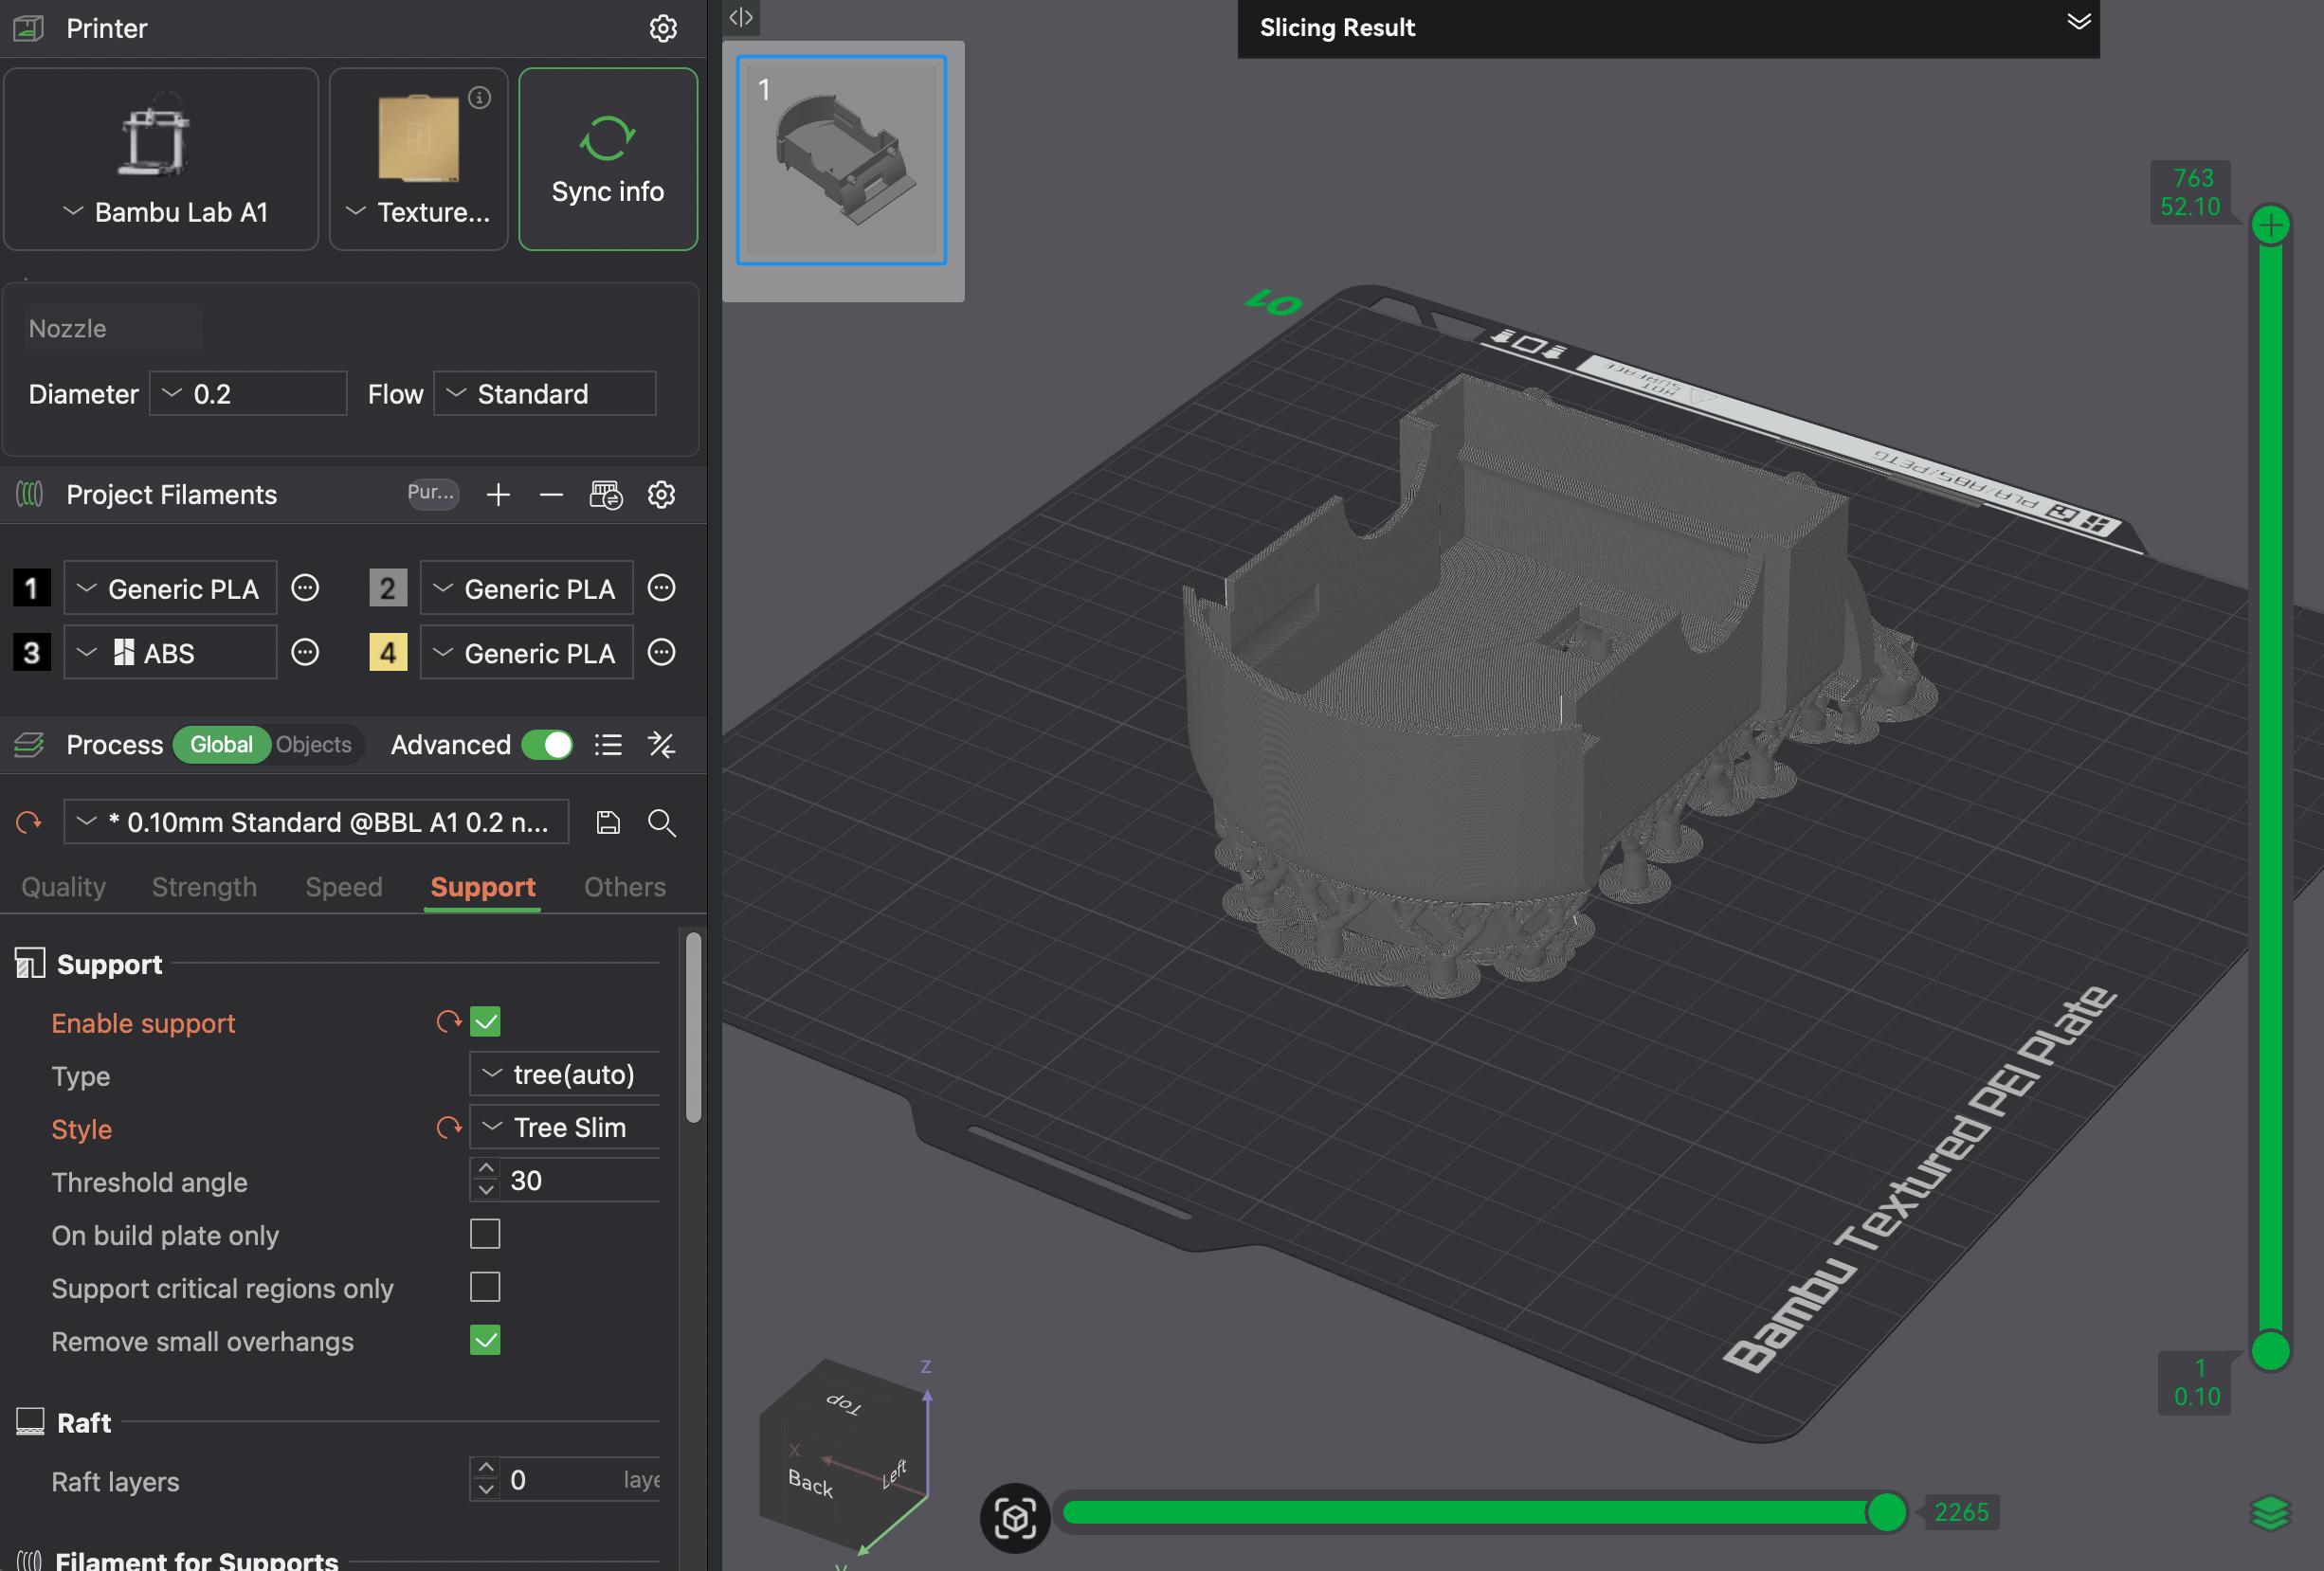Switch to the Others tab
This screenshot has height=1571, width=2324.
[624, 887]
